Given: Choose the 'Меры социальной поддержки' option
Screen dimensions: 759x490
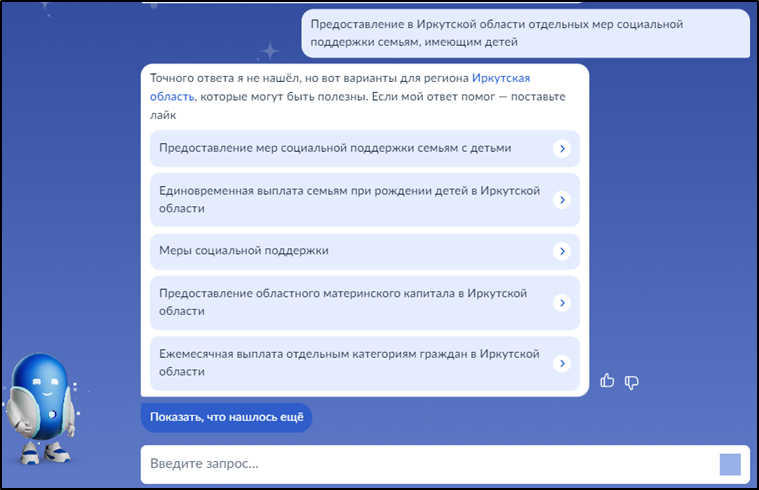Looking at the screenshot, I should click(x=245, y=251).
